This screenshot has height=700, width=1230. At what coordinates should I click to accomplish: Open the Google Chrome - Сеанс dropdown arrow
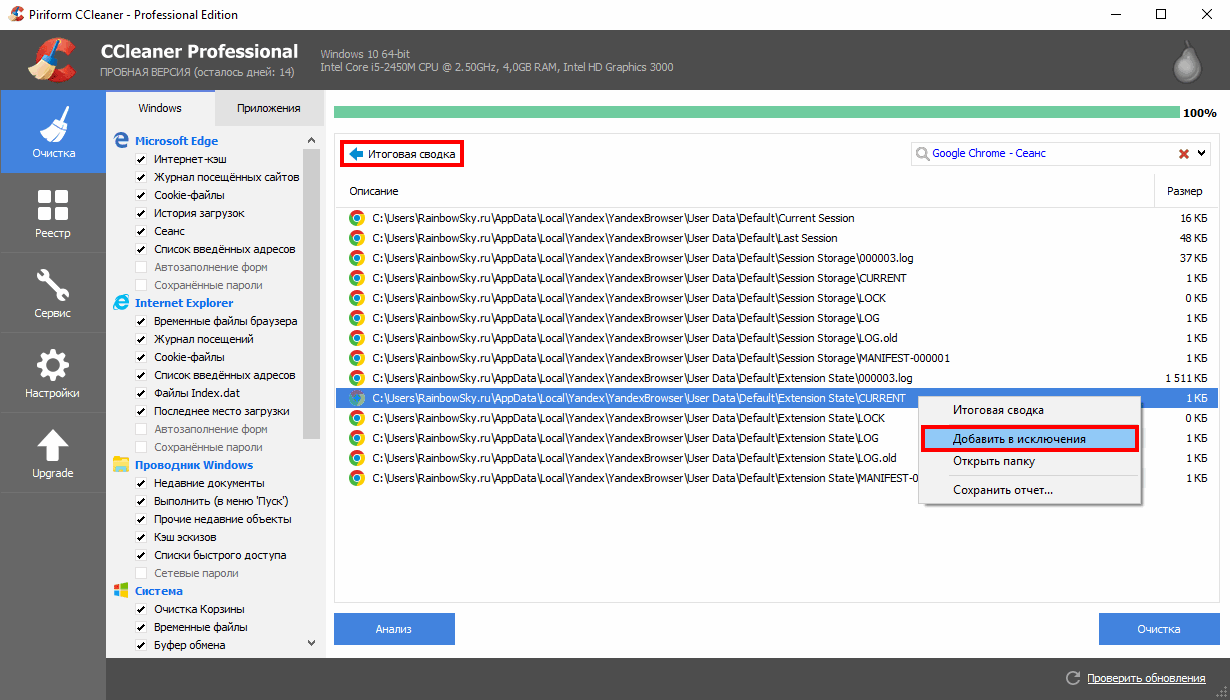point(1202,154)
